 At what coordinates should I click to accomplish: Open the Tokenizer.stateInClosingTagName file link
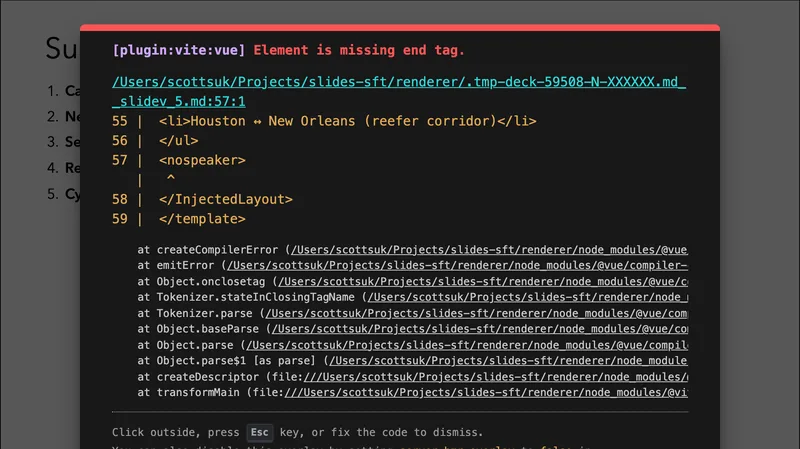click(x=526, y=297)
